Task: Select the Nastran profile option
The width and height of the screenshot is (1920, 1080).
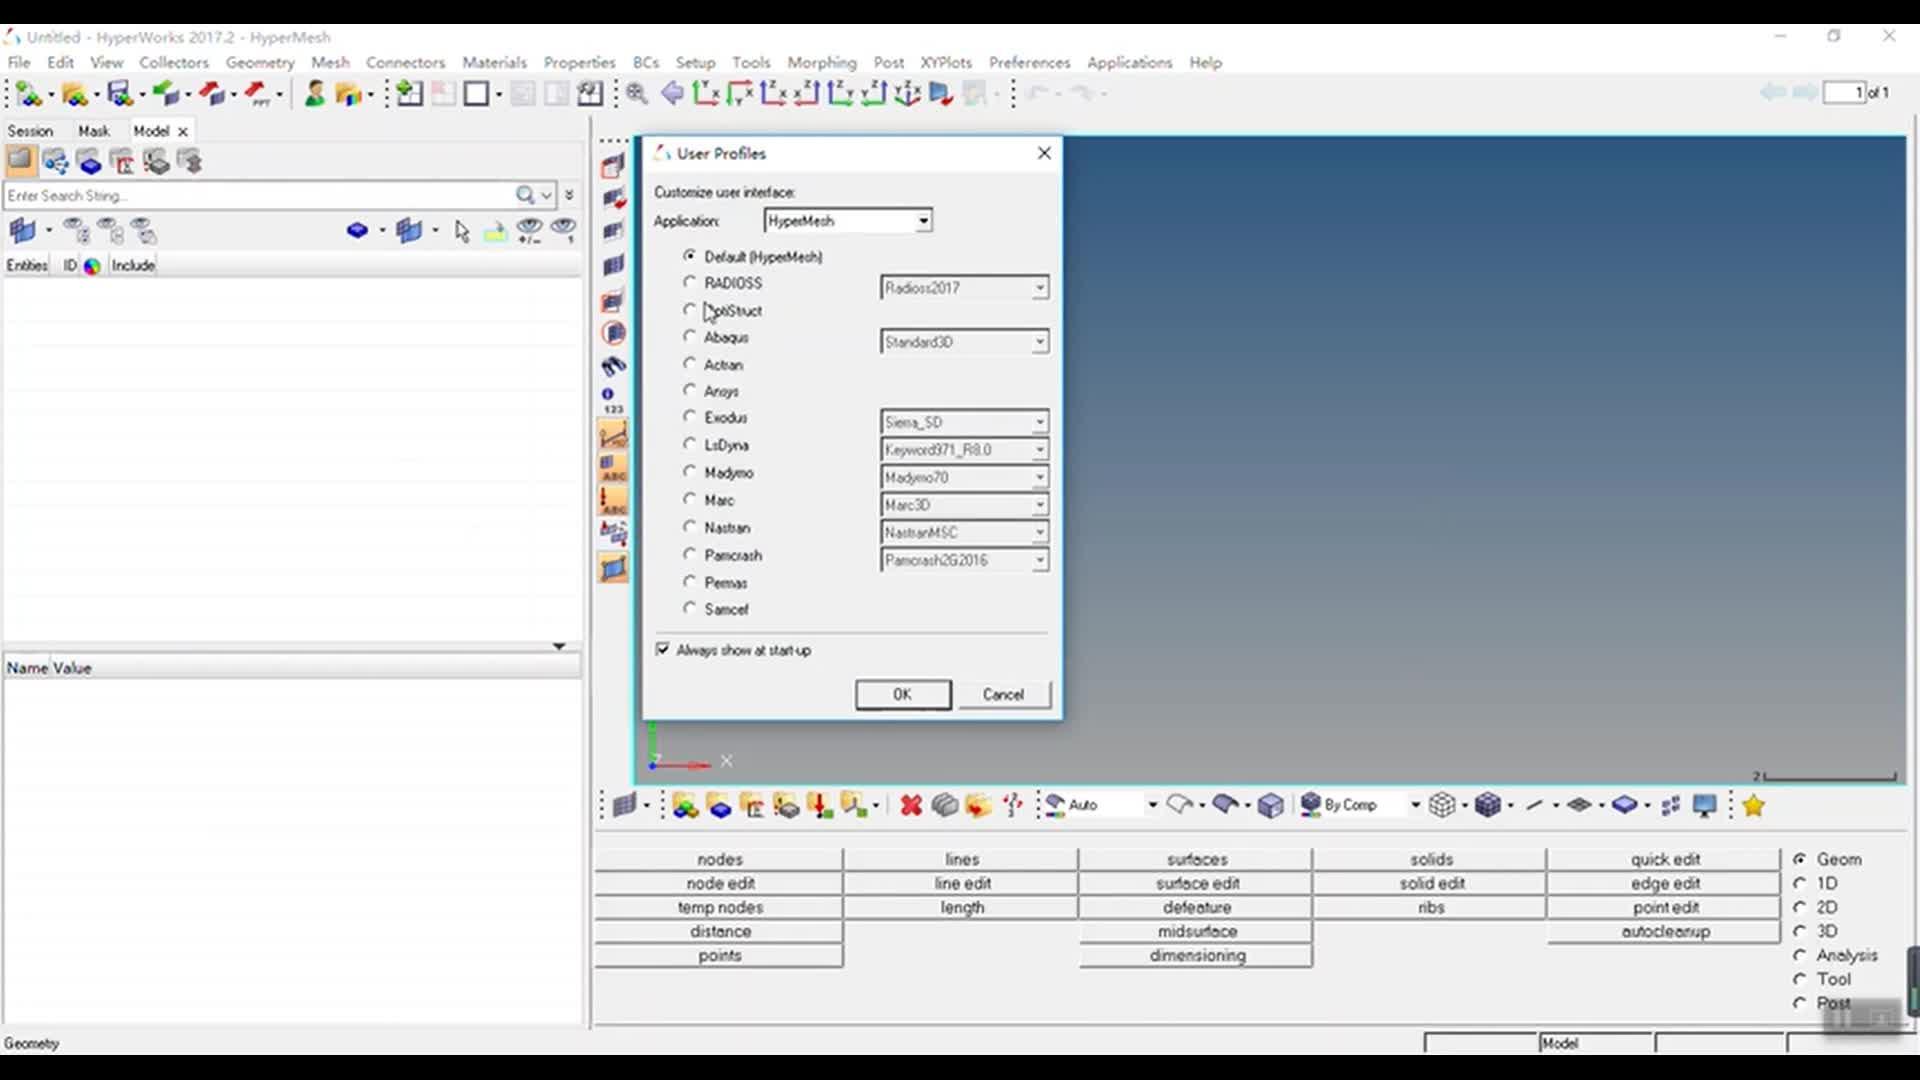Action: point(690,527)
